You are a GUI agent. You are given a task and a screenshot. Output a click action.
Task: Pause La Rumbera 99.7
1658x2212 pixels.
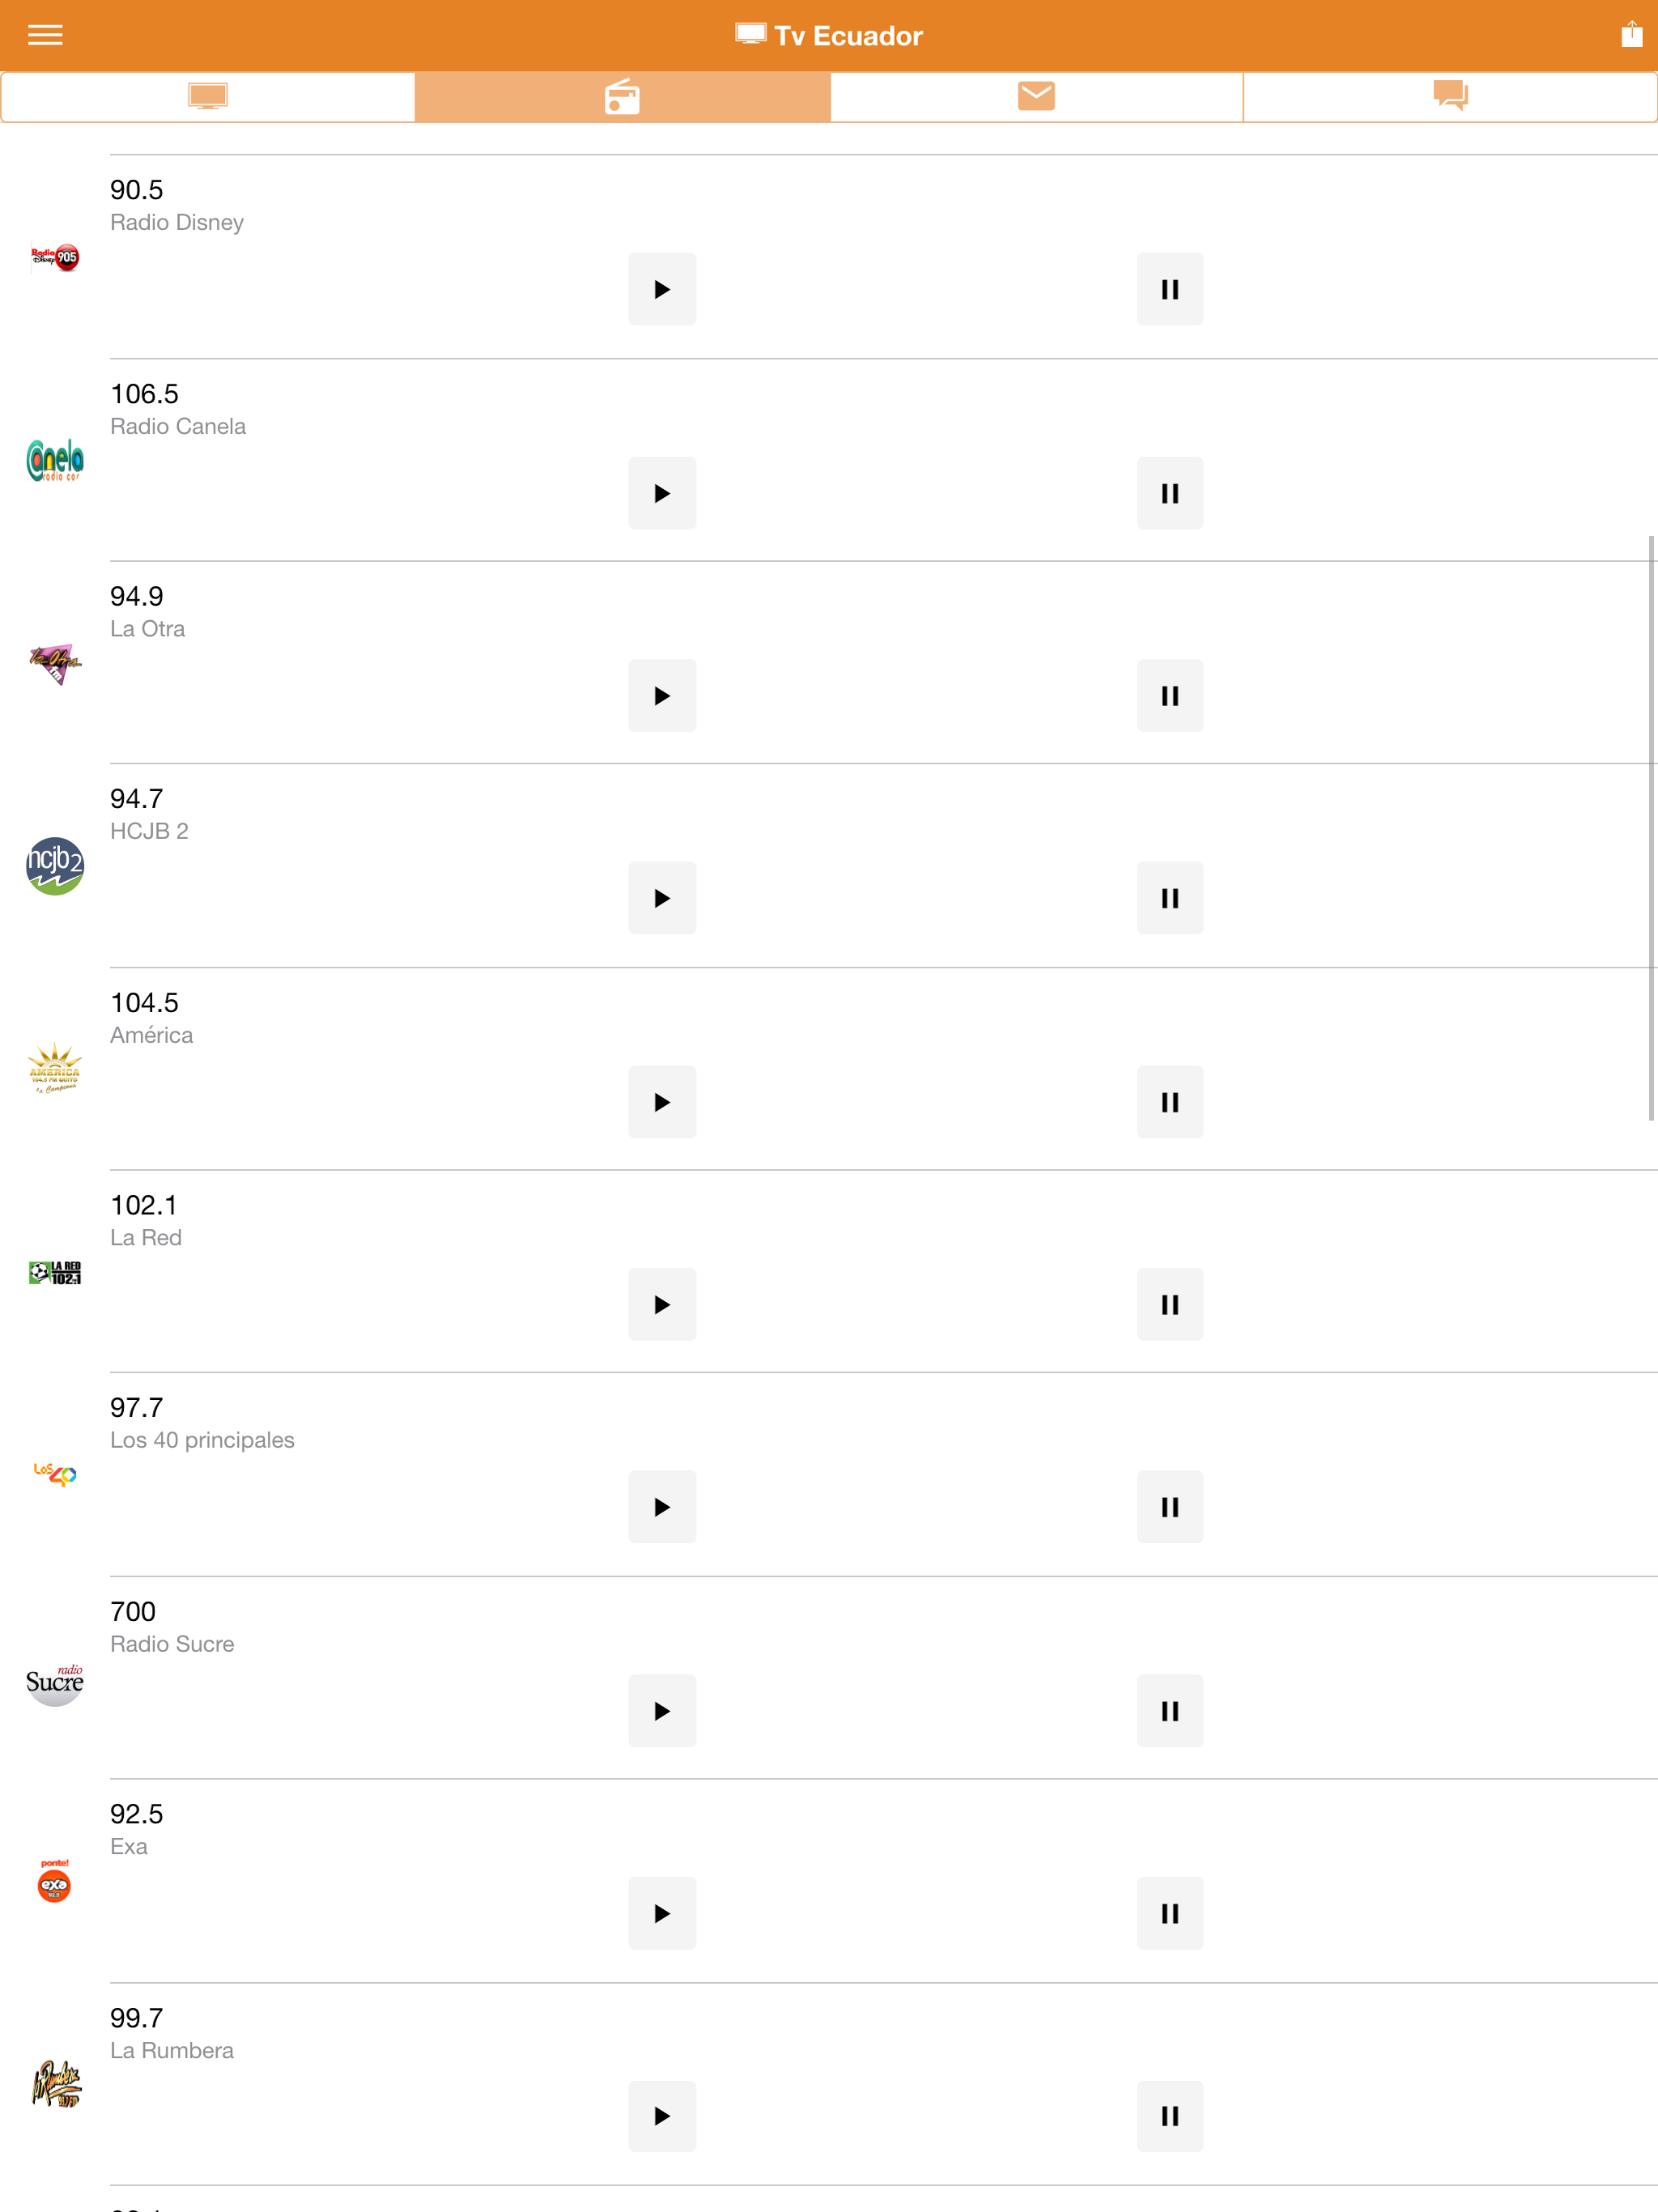tap(1170, 2116)
